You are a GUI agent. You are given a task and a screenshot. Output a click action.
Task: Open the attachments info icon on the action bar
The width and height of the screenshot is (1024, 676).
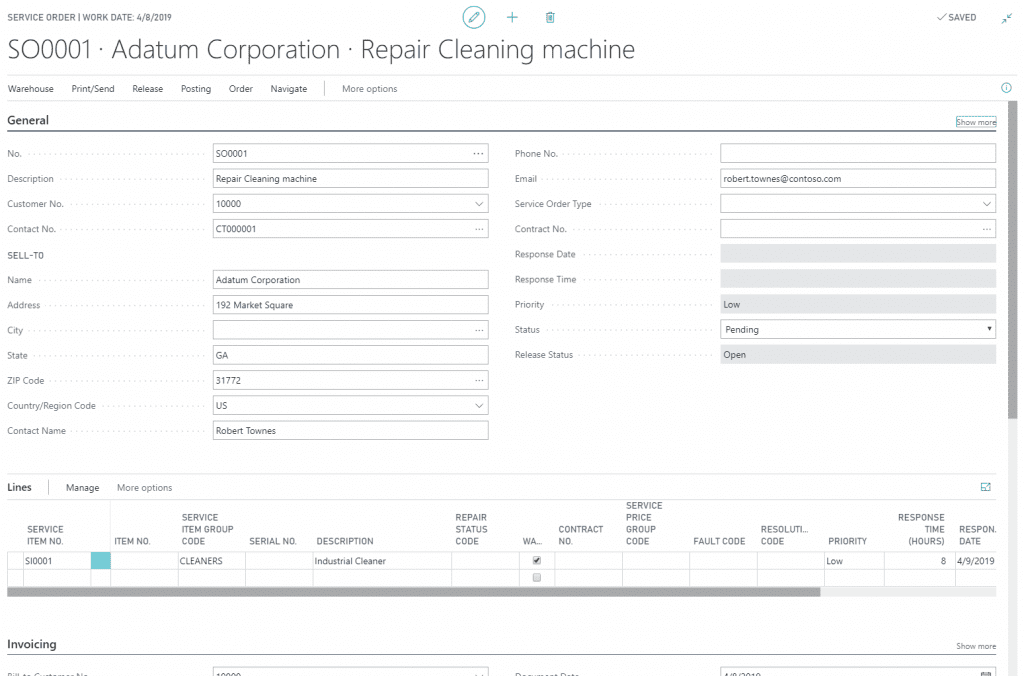coord(1006,88)
